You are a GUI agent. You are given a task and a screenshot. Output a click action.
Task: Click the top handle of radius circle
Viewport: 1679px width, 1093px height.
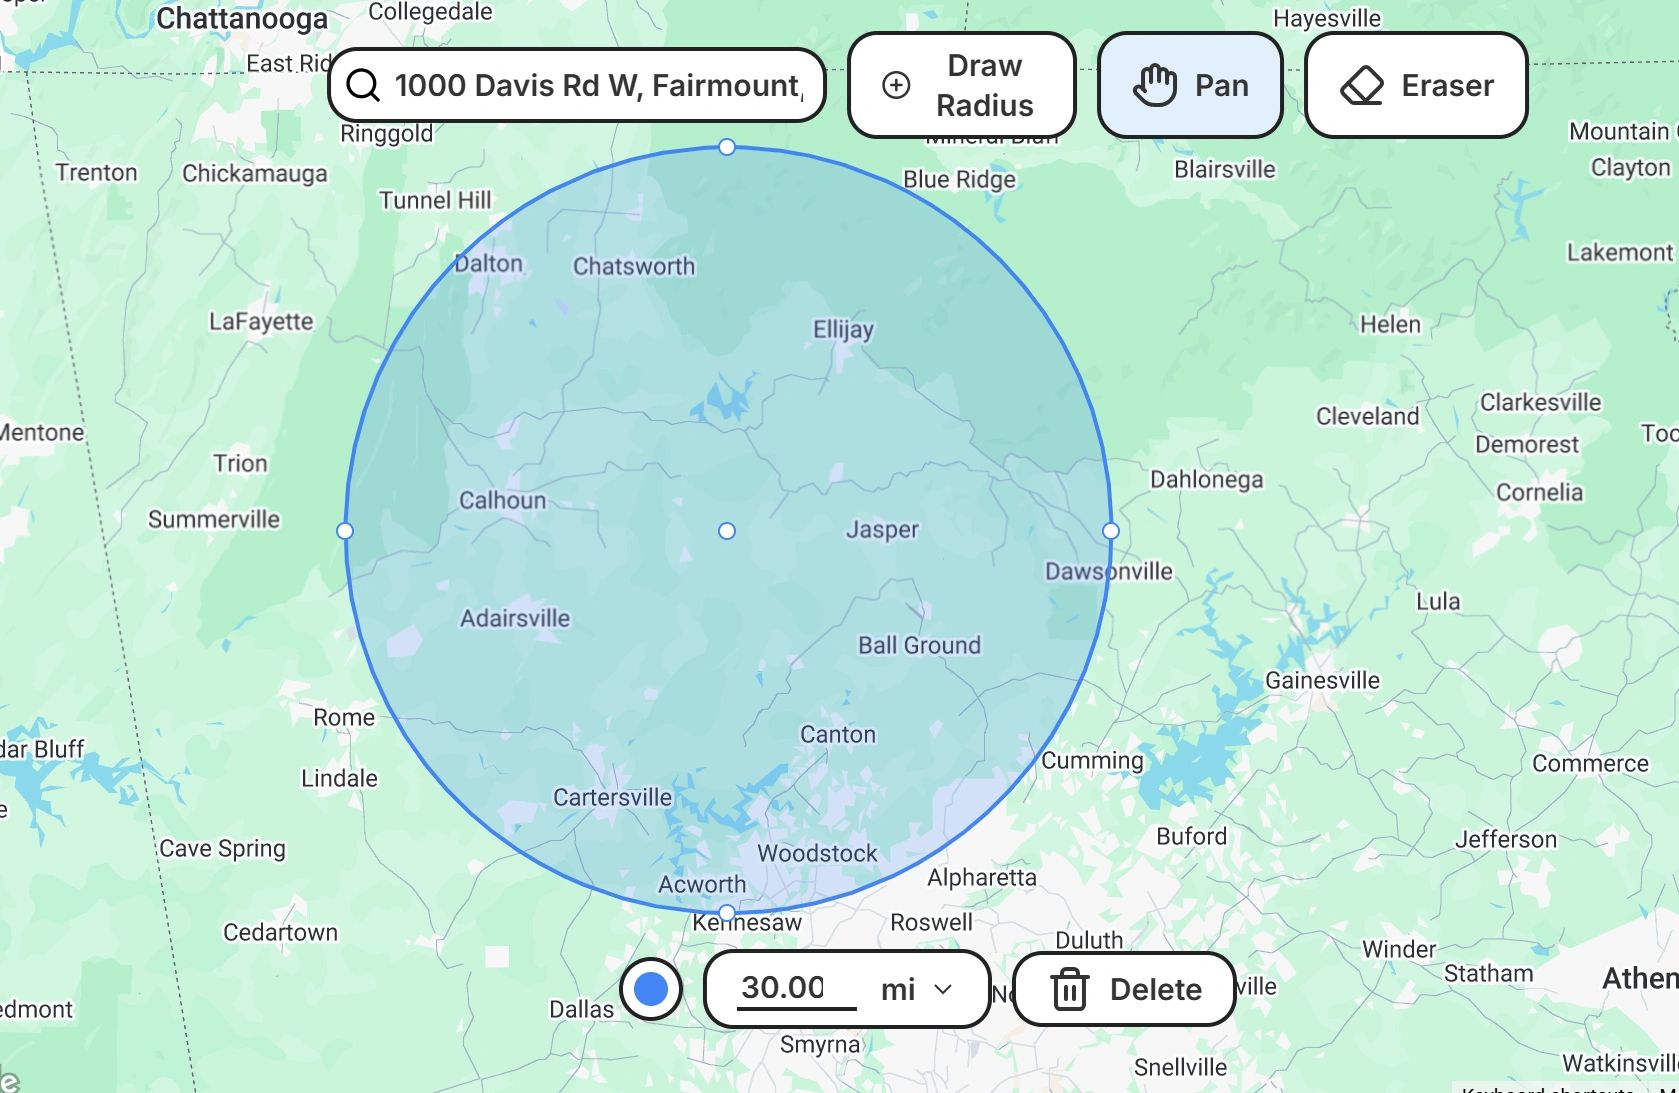(727, 148)
